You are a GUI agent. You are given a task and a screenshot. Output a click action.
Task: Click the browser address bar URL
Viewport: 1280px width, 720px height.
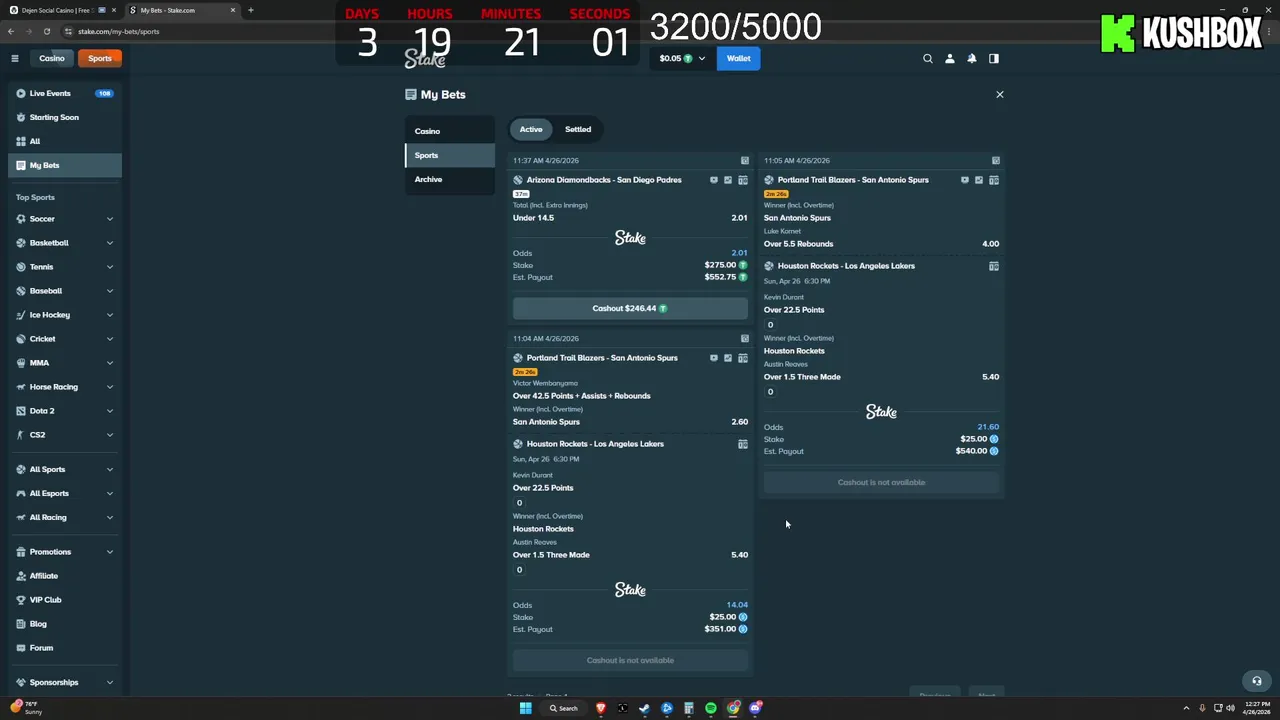point(119,31)
